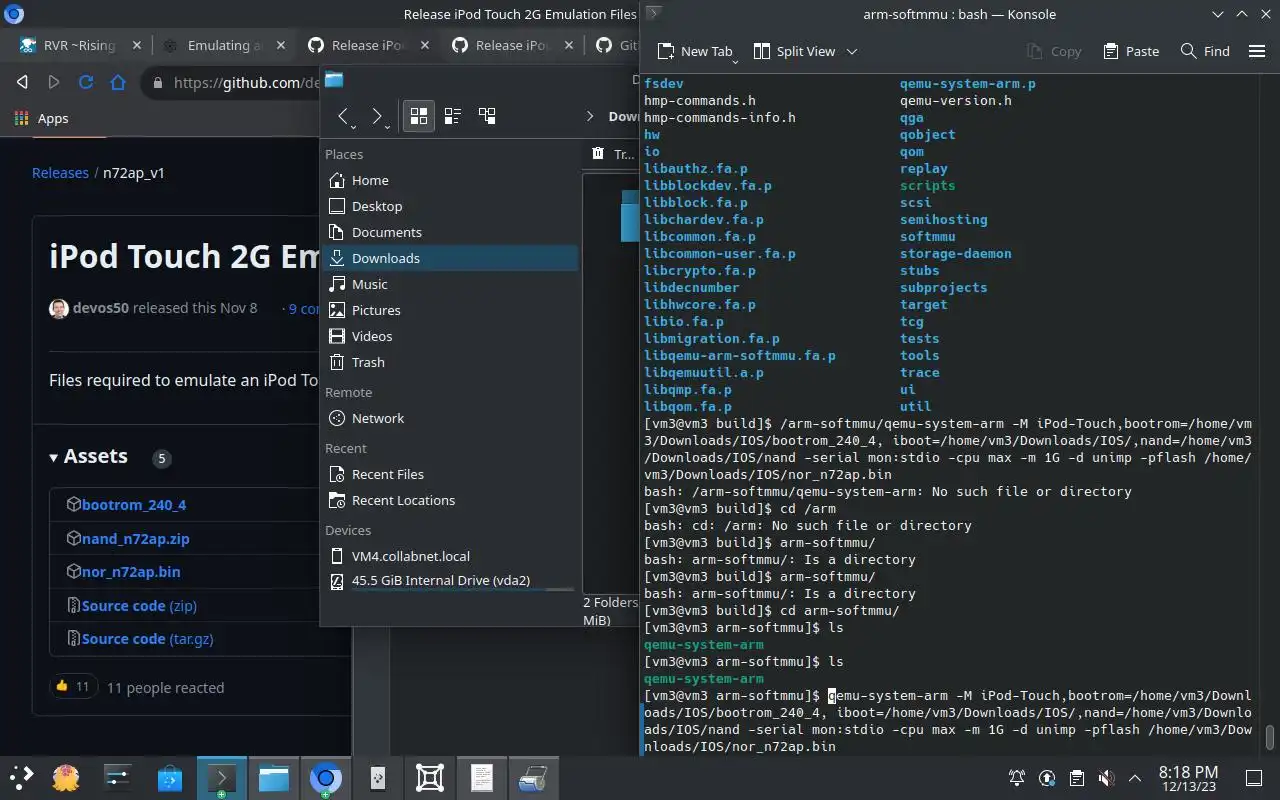The width and height of the screenshot is (1280, 800).
Task: Select VM4.collabnet.local device in Dolphin
Action: (x=450, y=556)
